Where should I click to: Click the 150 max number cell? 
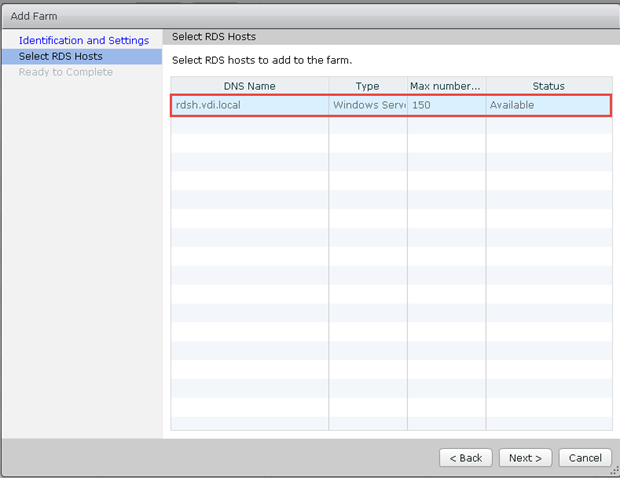(446, 105)
